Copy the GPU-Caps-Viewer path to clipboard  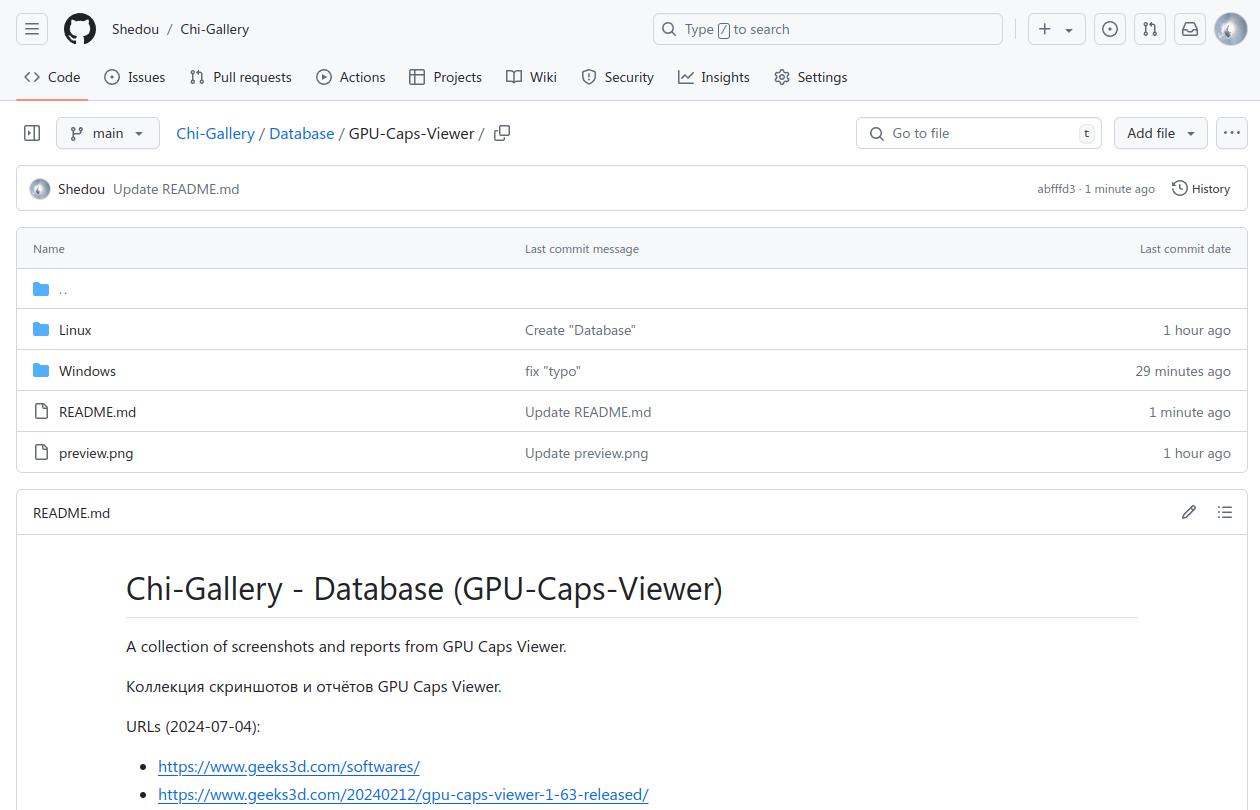(502, 133)
